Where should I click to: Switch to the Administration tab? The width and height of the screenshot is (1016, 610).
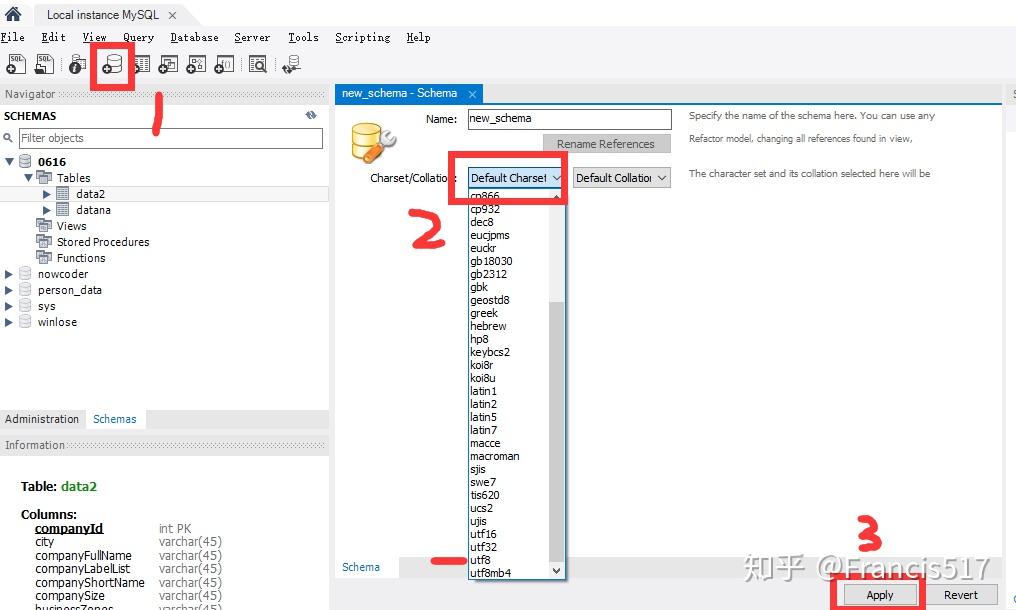[x=42, y=419]
